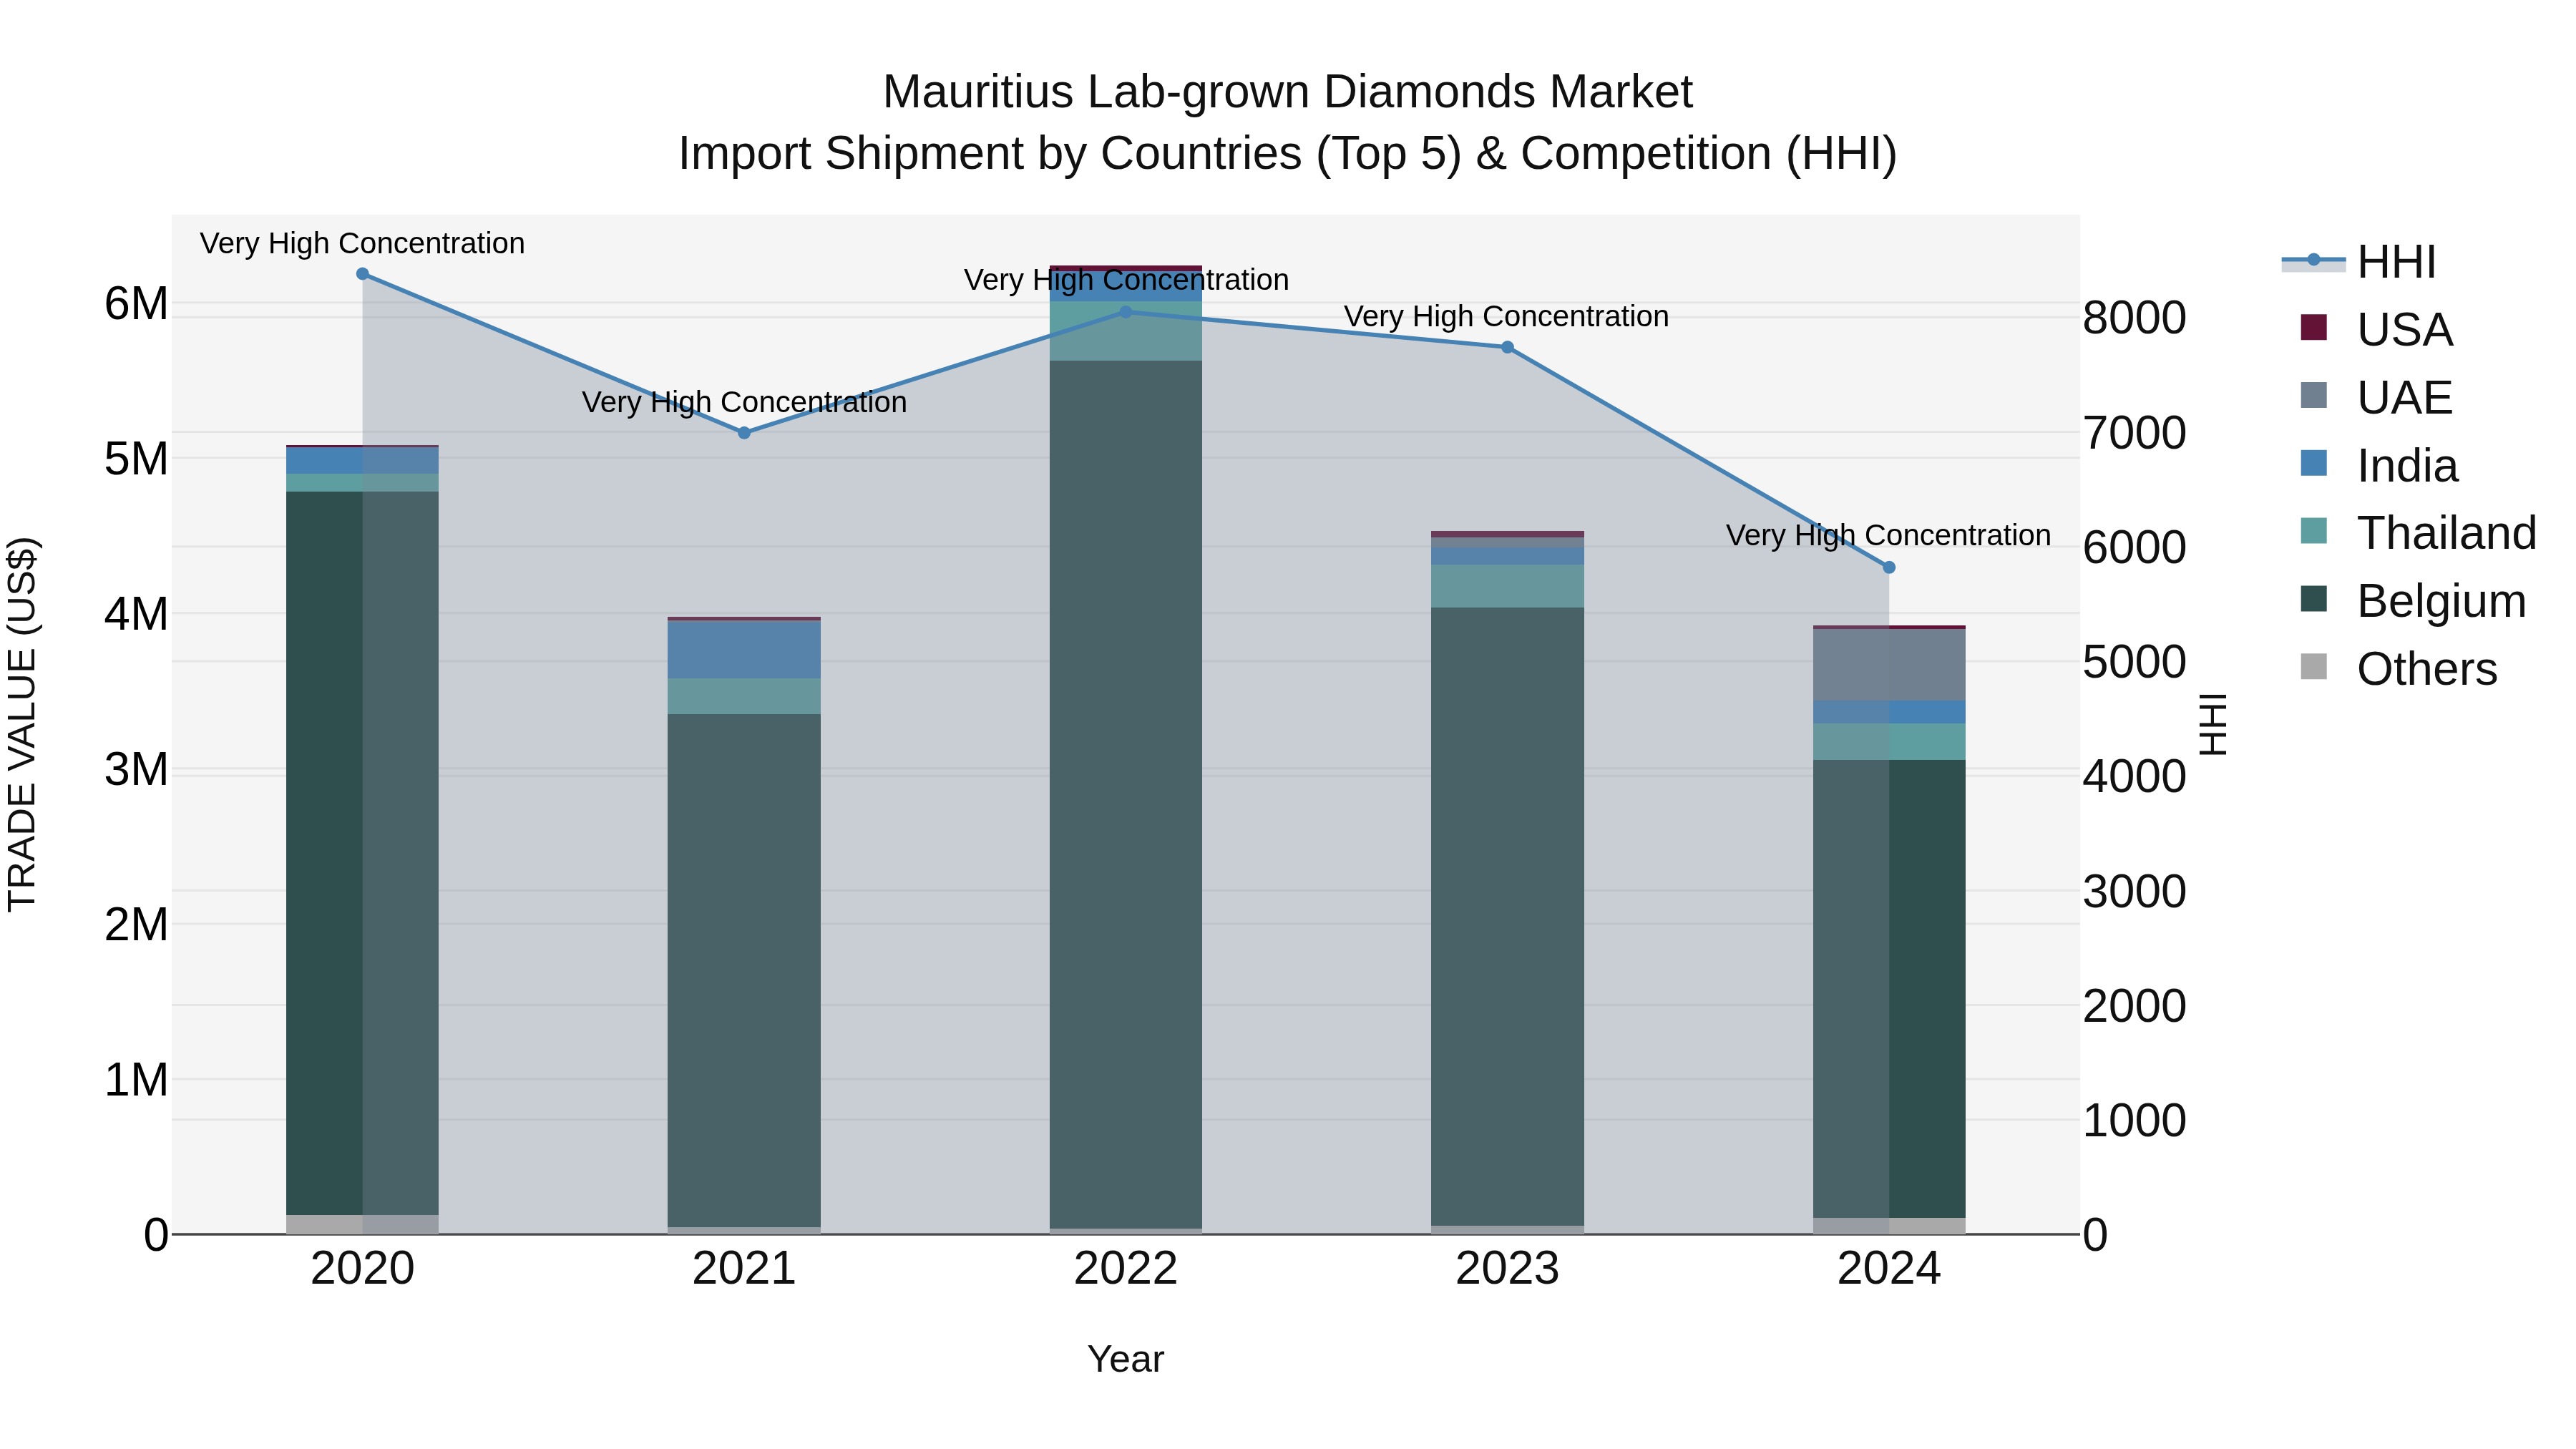Toggle the India legend entry

(x=2379, y=465)
